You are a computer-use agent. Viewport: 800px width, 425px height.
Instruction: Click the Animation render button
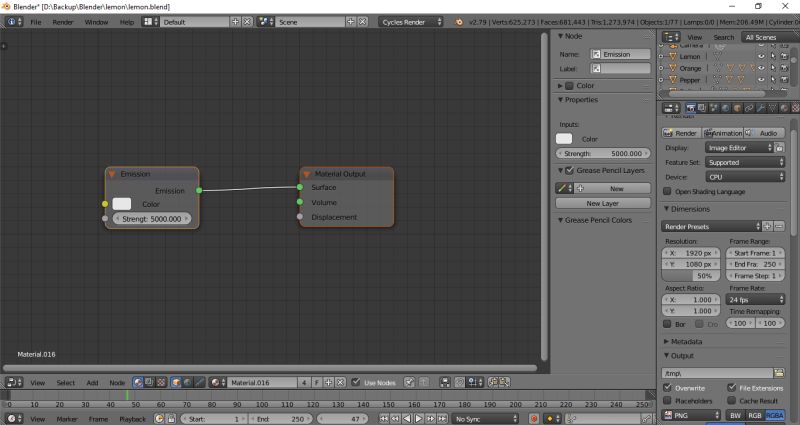coord(722,133)
